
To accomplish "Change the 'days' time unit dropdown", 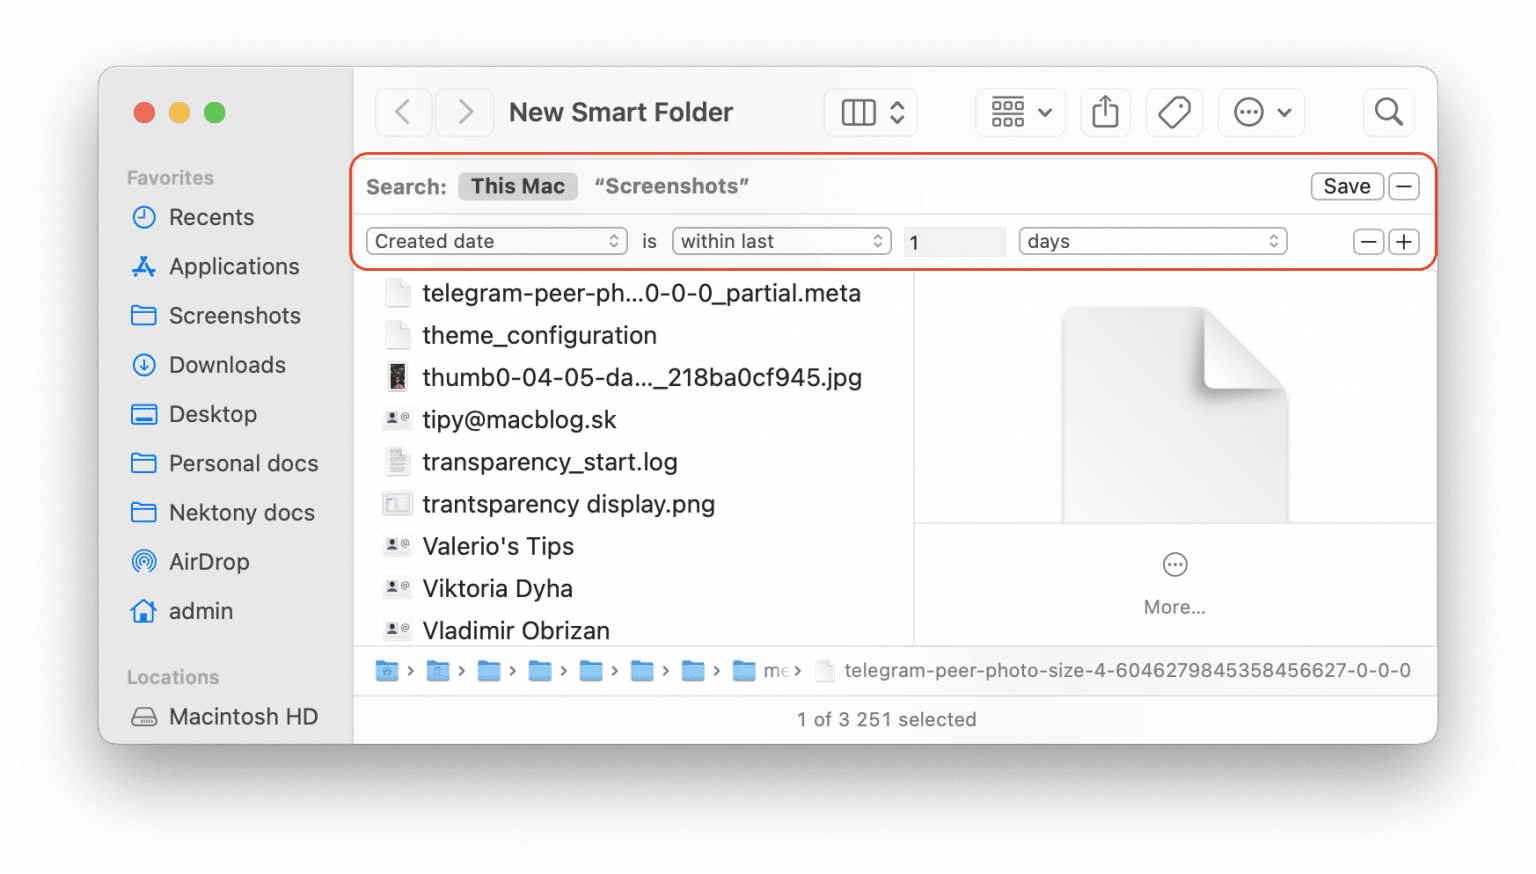I will [1152, 241].
